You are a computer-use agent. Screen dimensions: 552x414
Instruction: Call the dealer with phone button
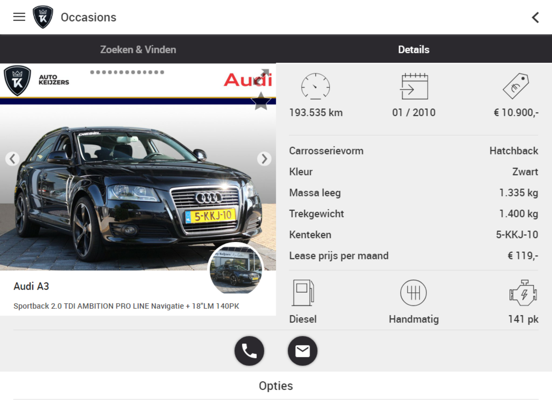coord(249,351)
